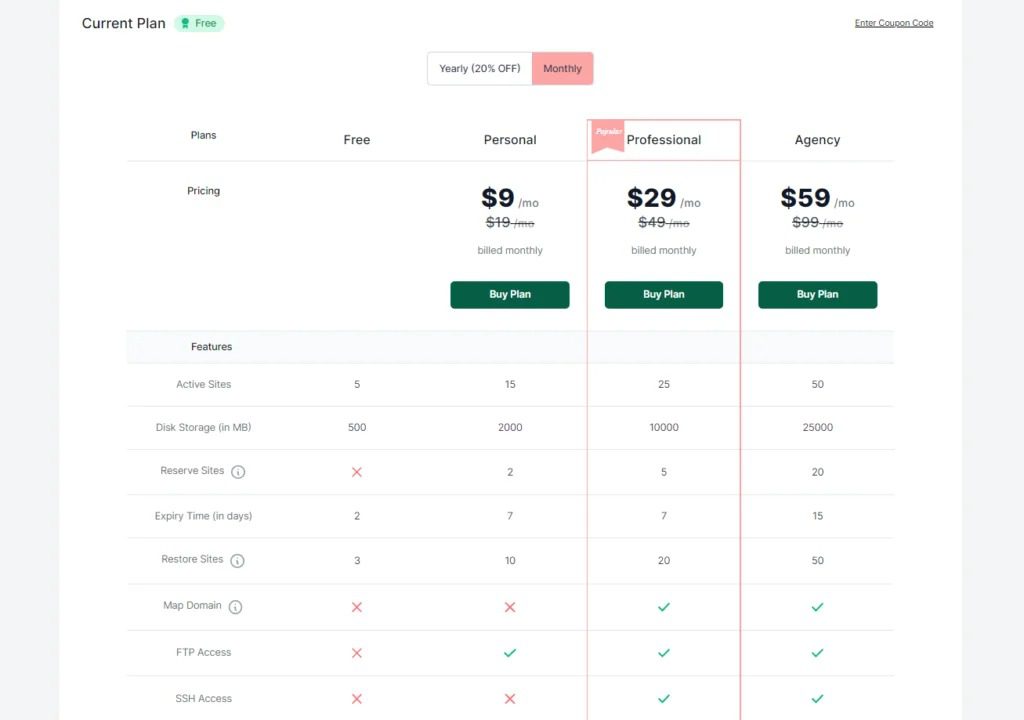
Task: Click the red cross for Personal Map Domain
Action: click(510, 607)
